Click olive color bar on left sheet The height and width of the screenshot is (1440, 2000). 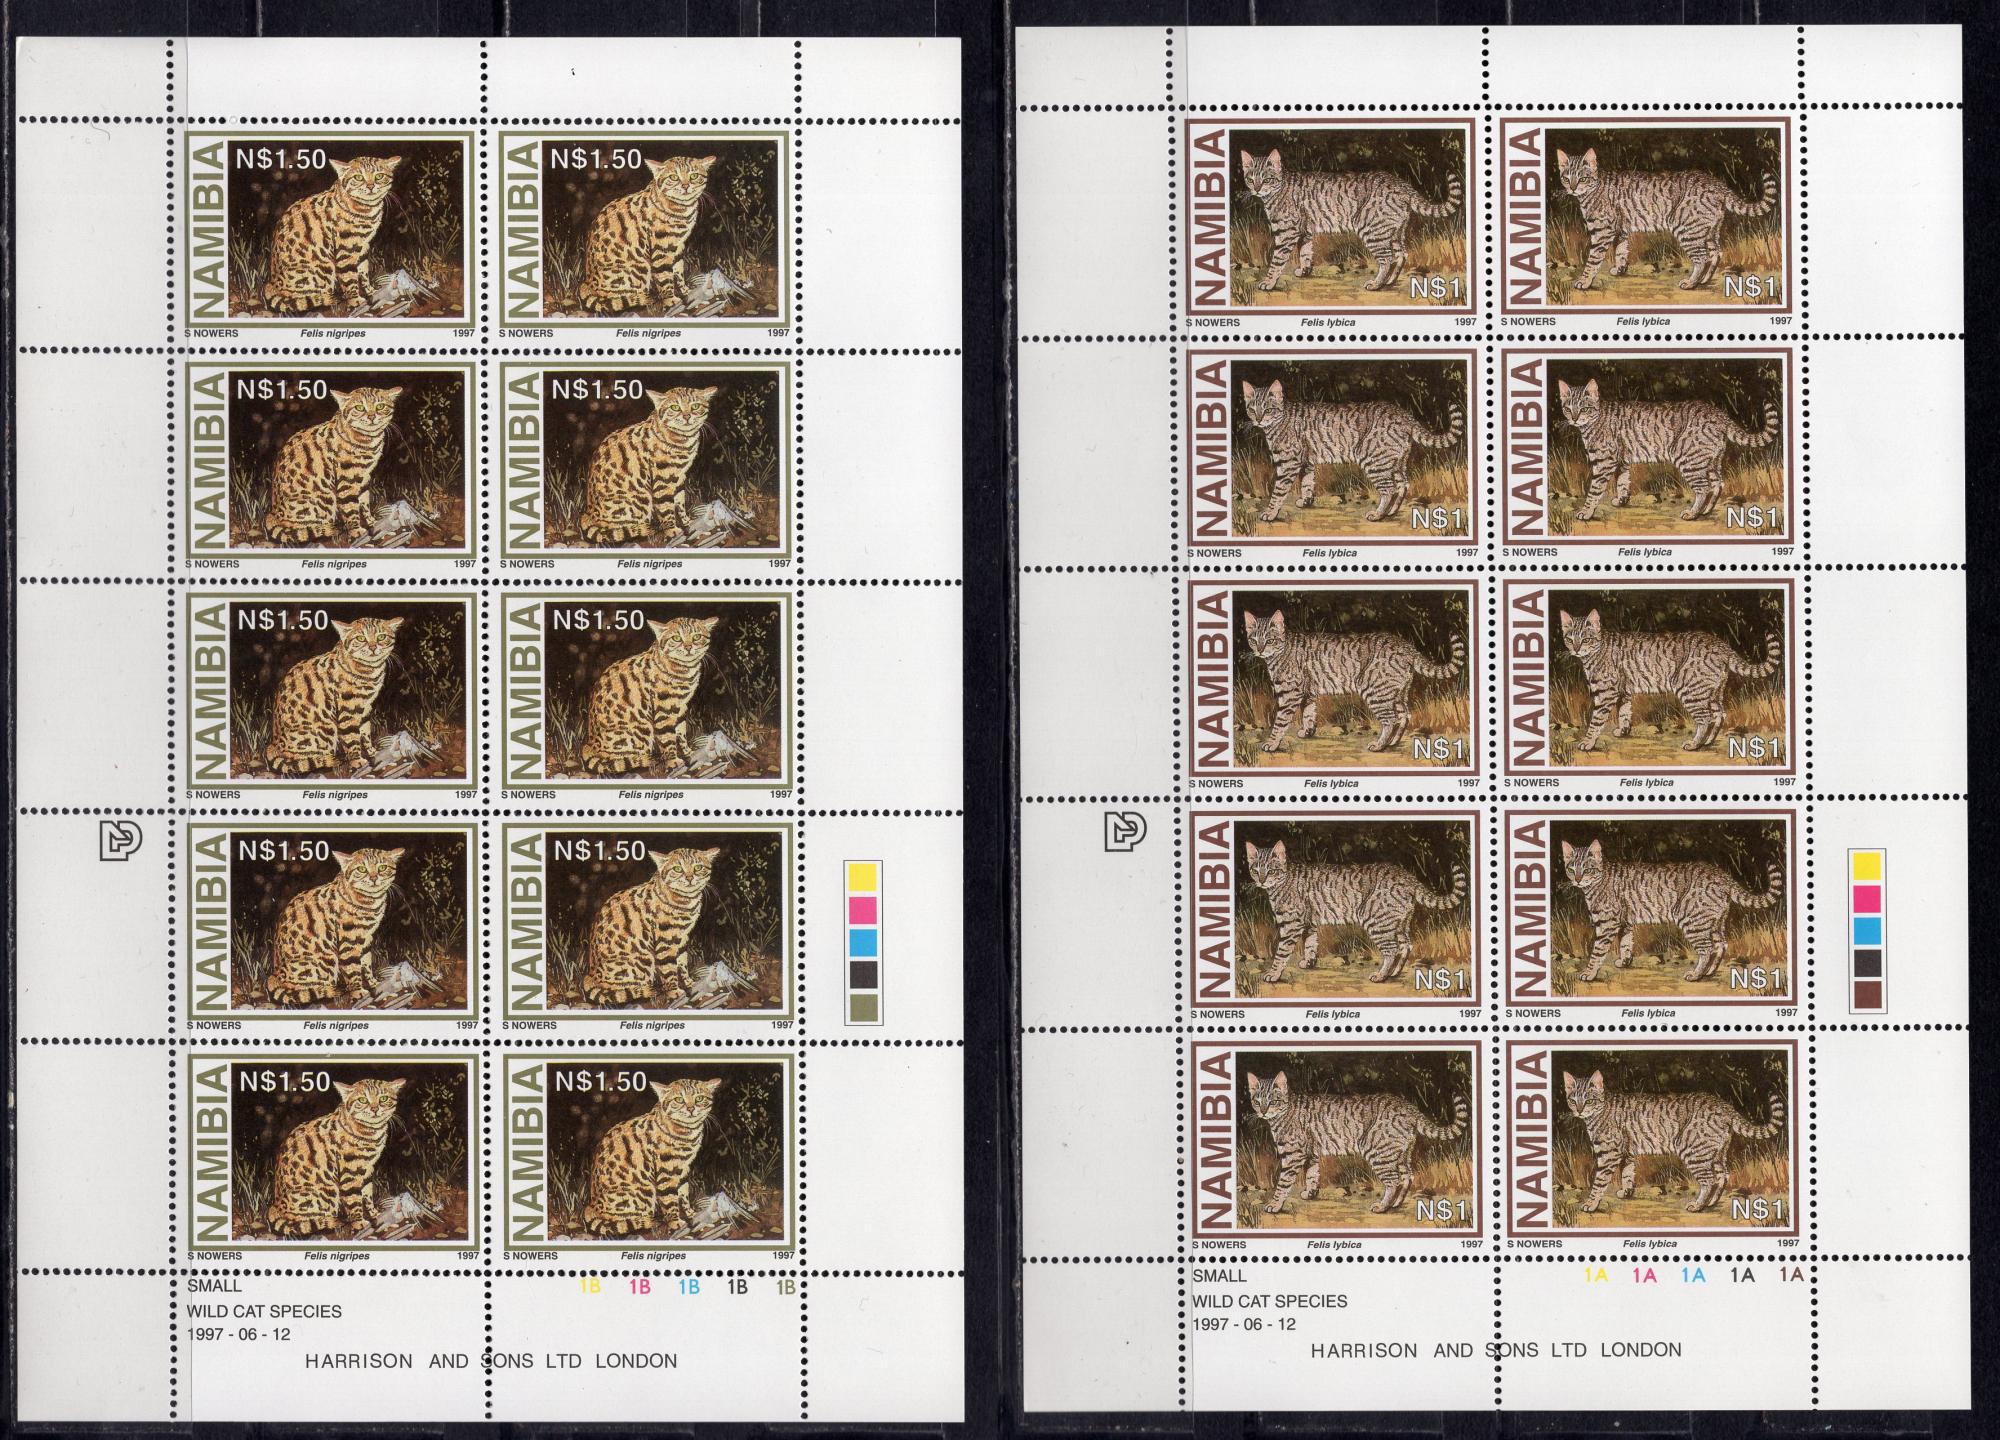pos(862,1007)
